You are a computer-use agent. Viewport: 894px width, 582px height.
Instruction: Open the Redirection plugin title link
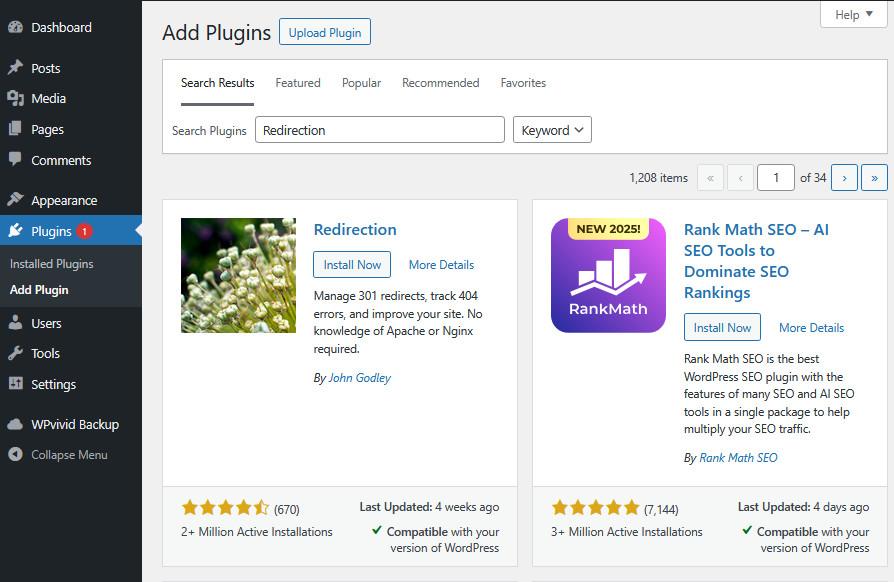point(355,229)
